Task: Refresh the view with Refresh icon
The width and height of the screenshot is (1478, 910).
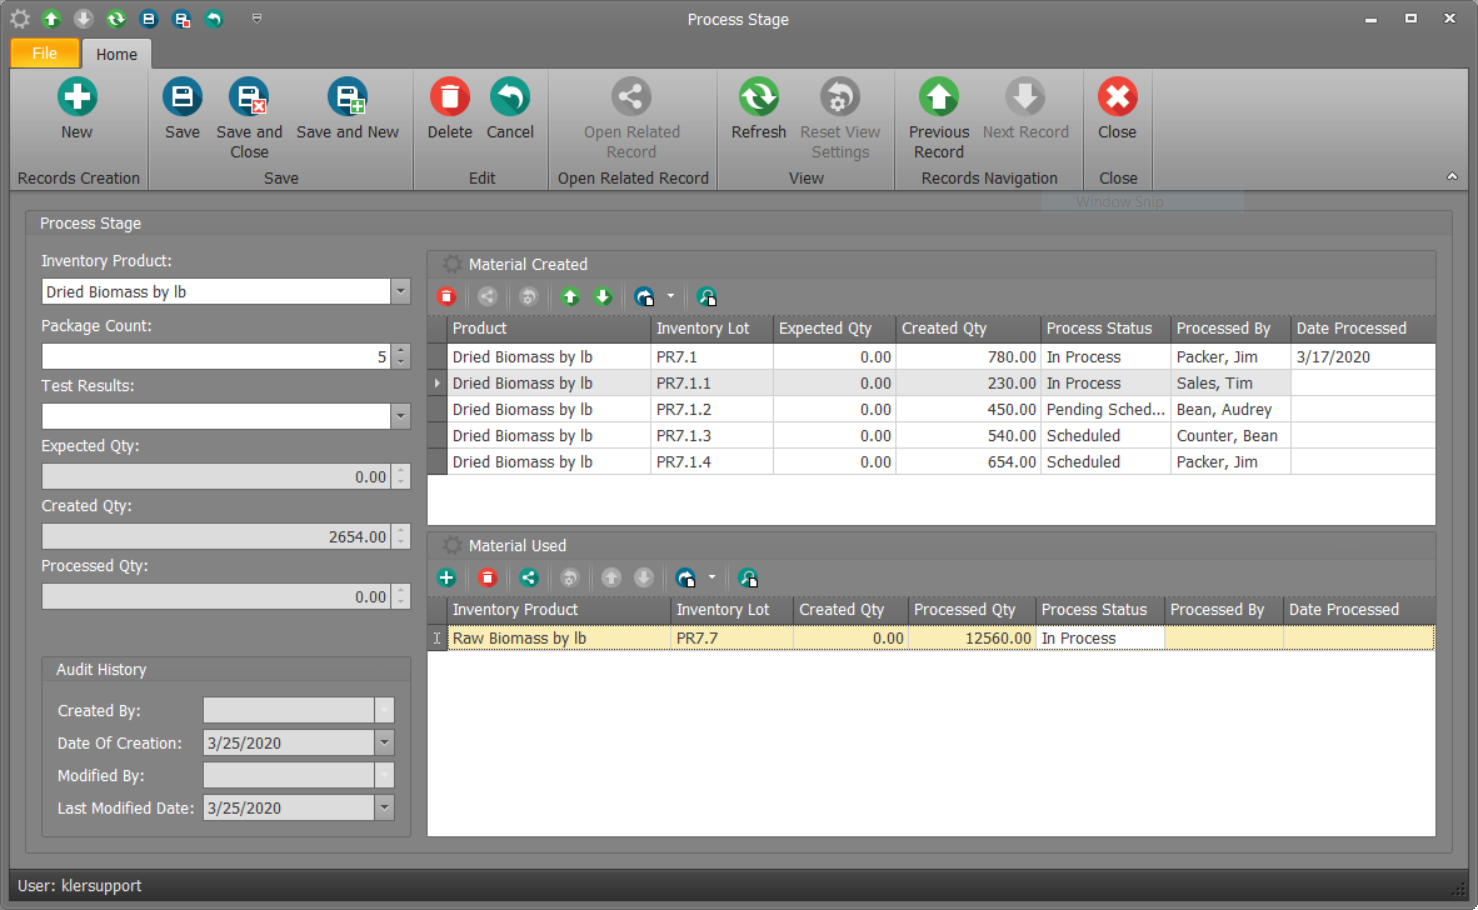Action: pos(758,98)
